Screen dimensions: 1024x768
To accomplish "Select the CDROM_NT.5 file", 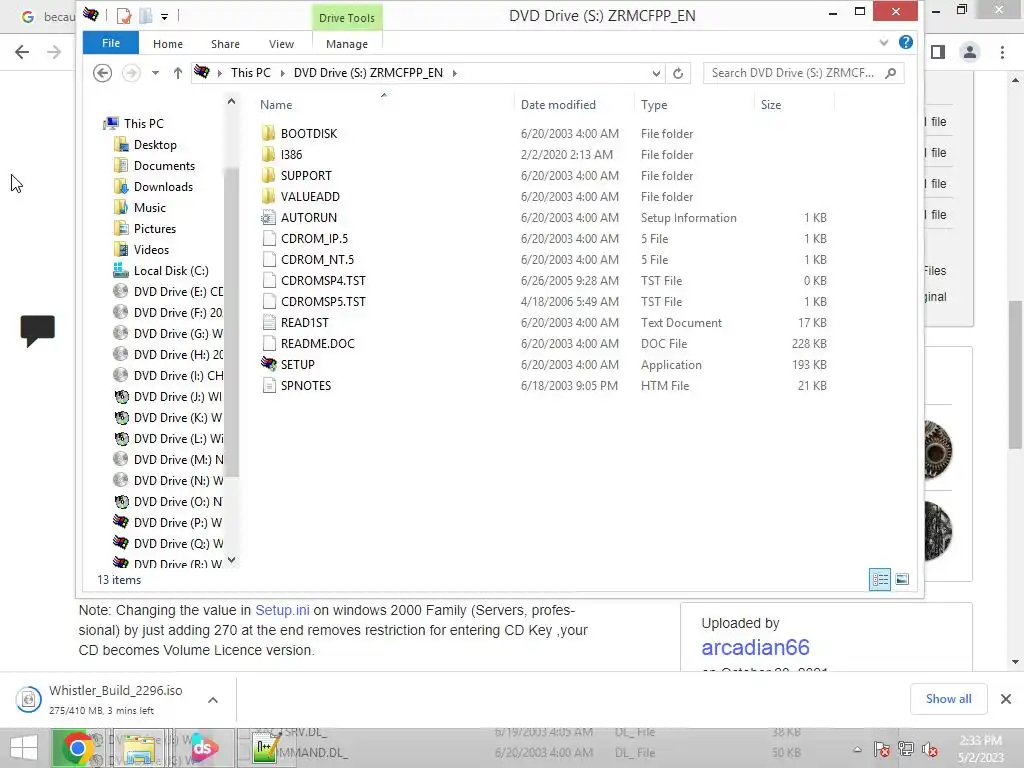I will point(317,259).
